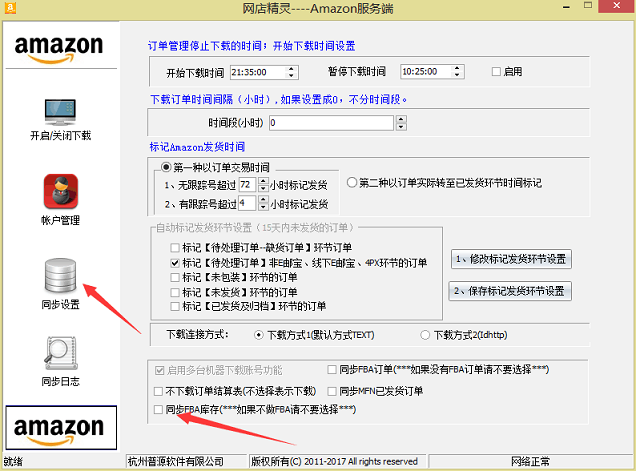
Task: Check 标记【未包装】环节的订单
Action: pyautogui.click(x=175, y=277)
